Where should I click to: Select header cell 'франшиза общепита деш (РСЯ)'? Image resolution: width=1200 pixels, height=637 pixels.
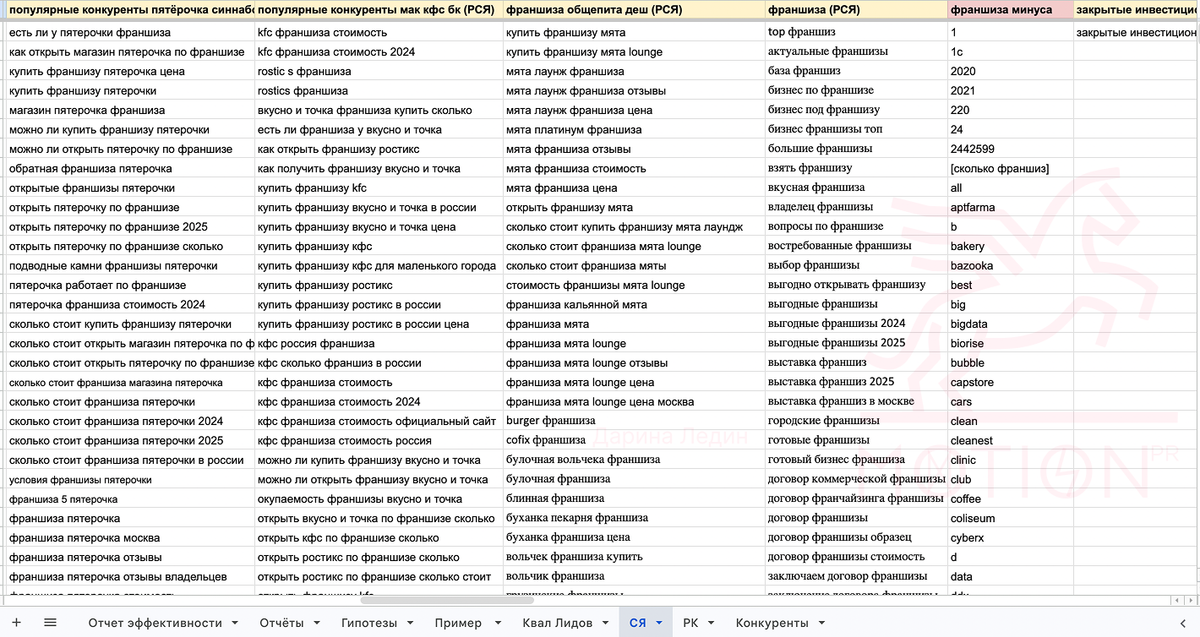632,9
